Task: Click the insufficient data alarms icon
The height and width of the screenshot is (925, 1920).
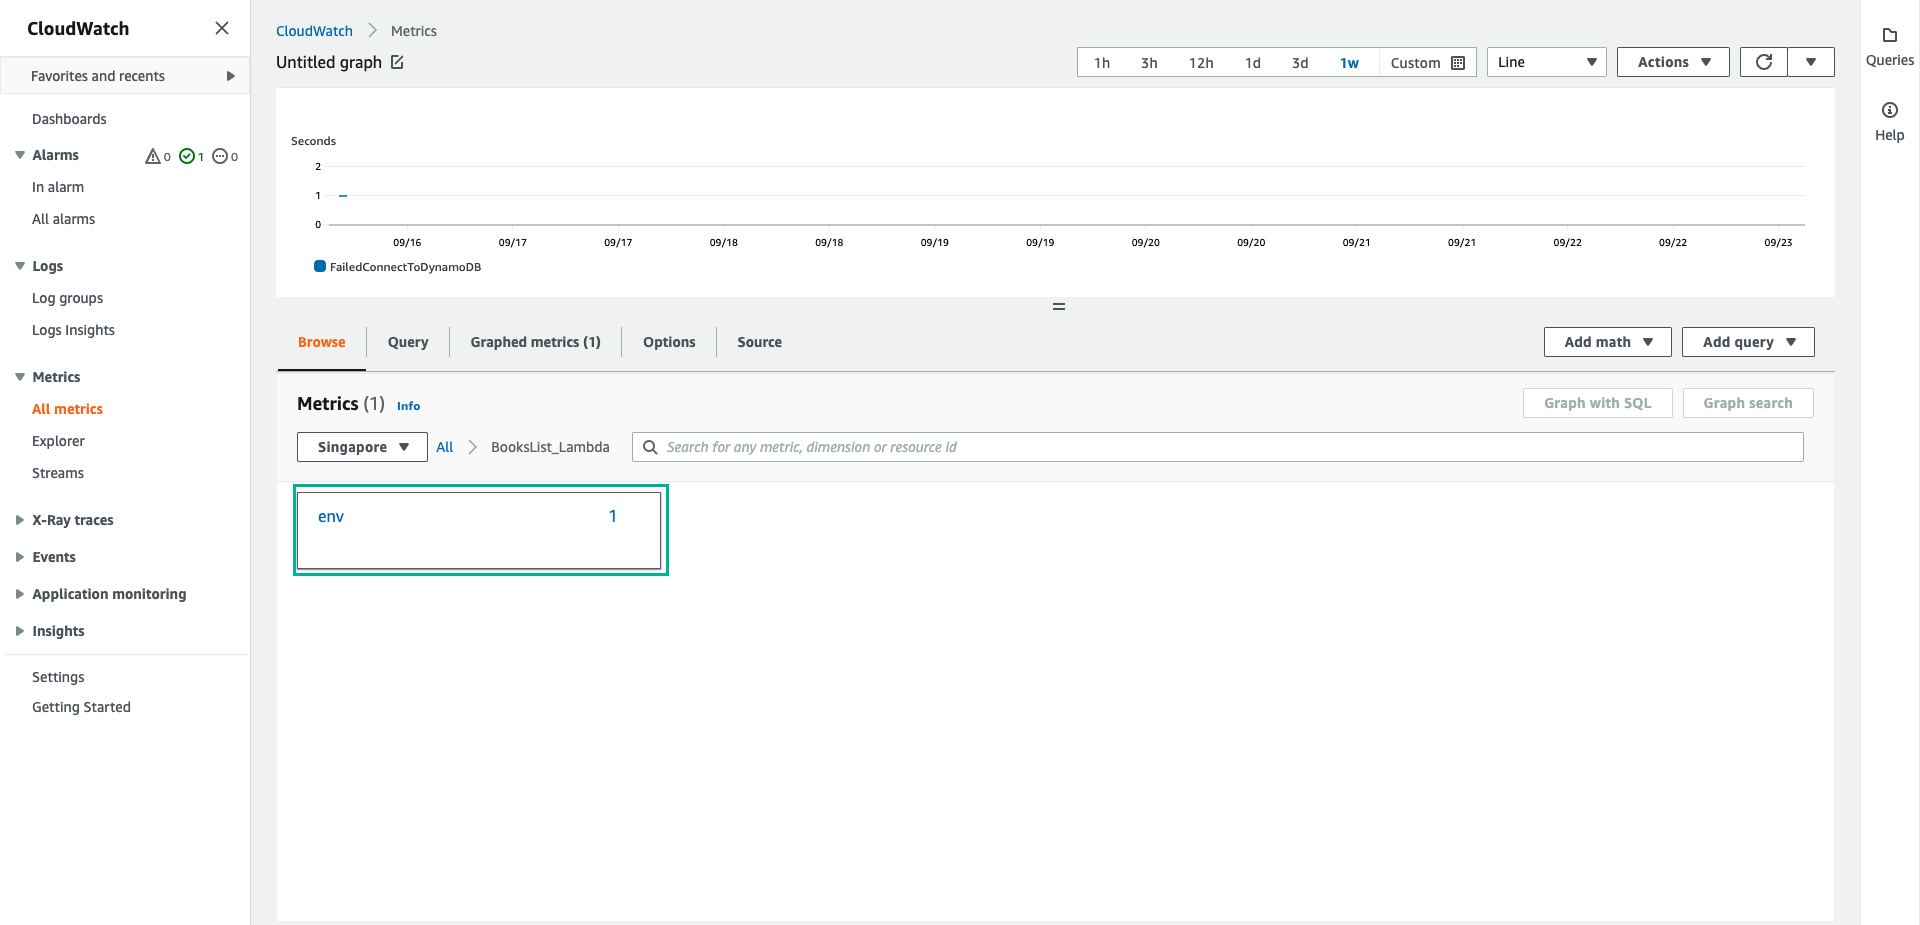Action: [x=220, y=156]
